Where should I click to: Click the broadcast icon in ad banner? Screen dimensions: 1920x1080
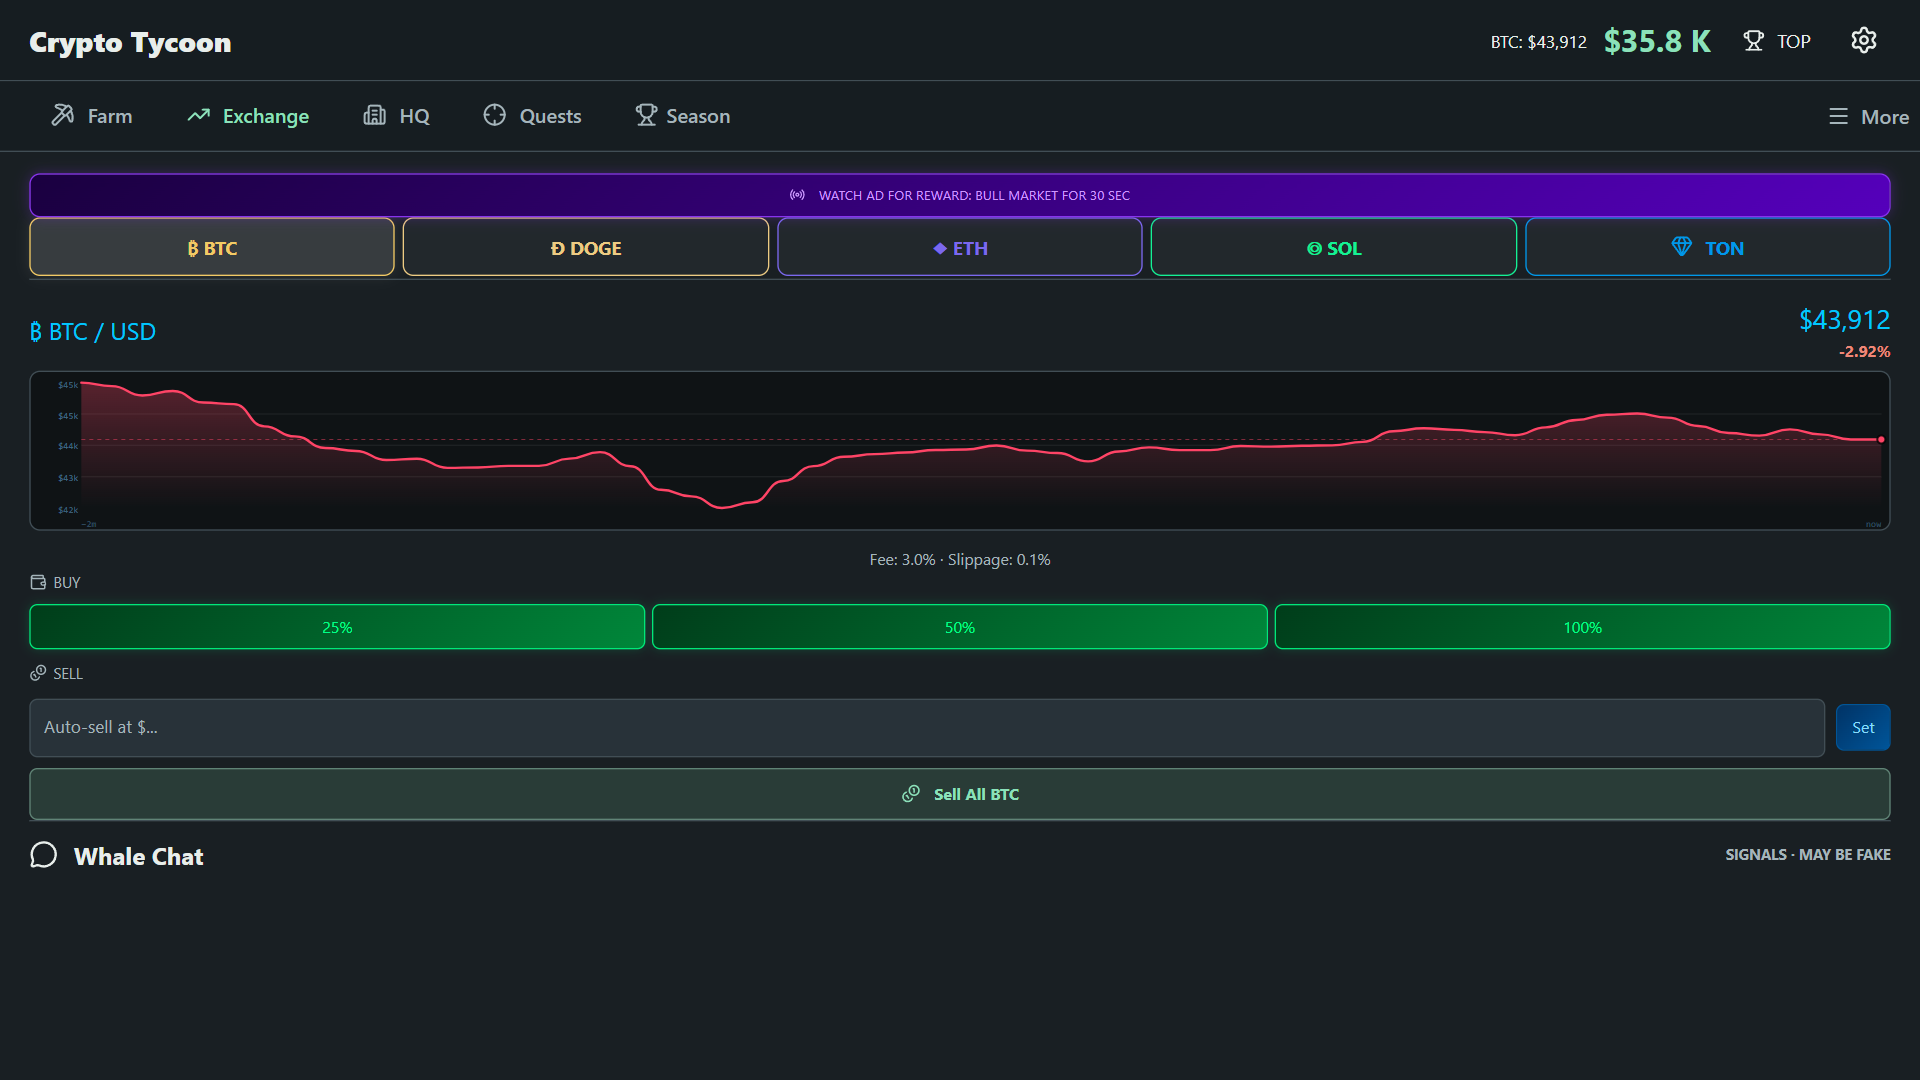click(797, 195)
